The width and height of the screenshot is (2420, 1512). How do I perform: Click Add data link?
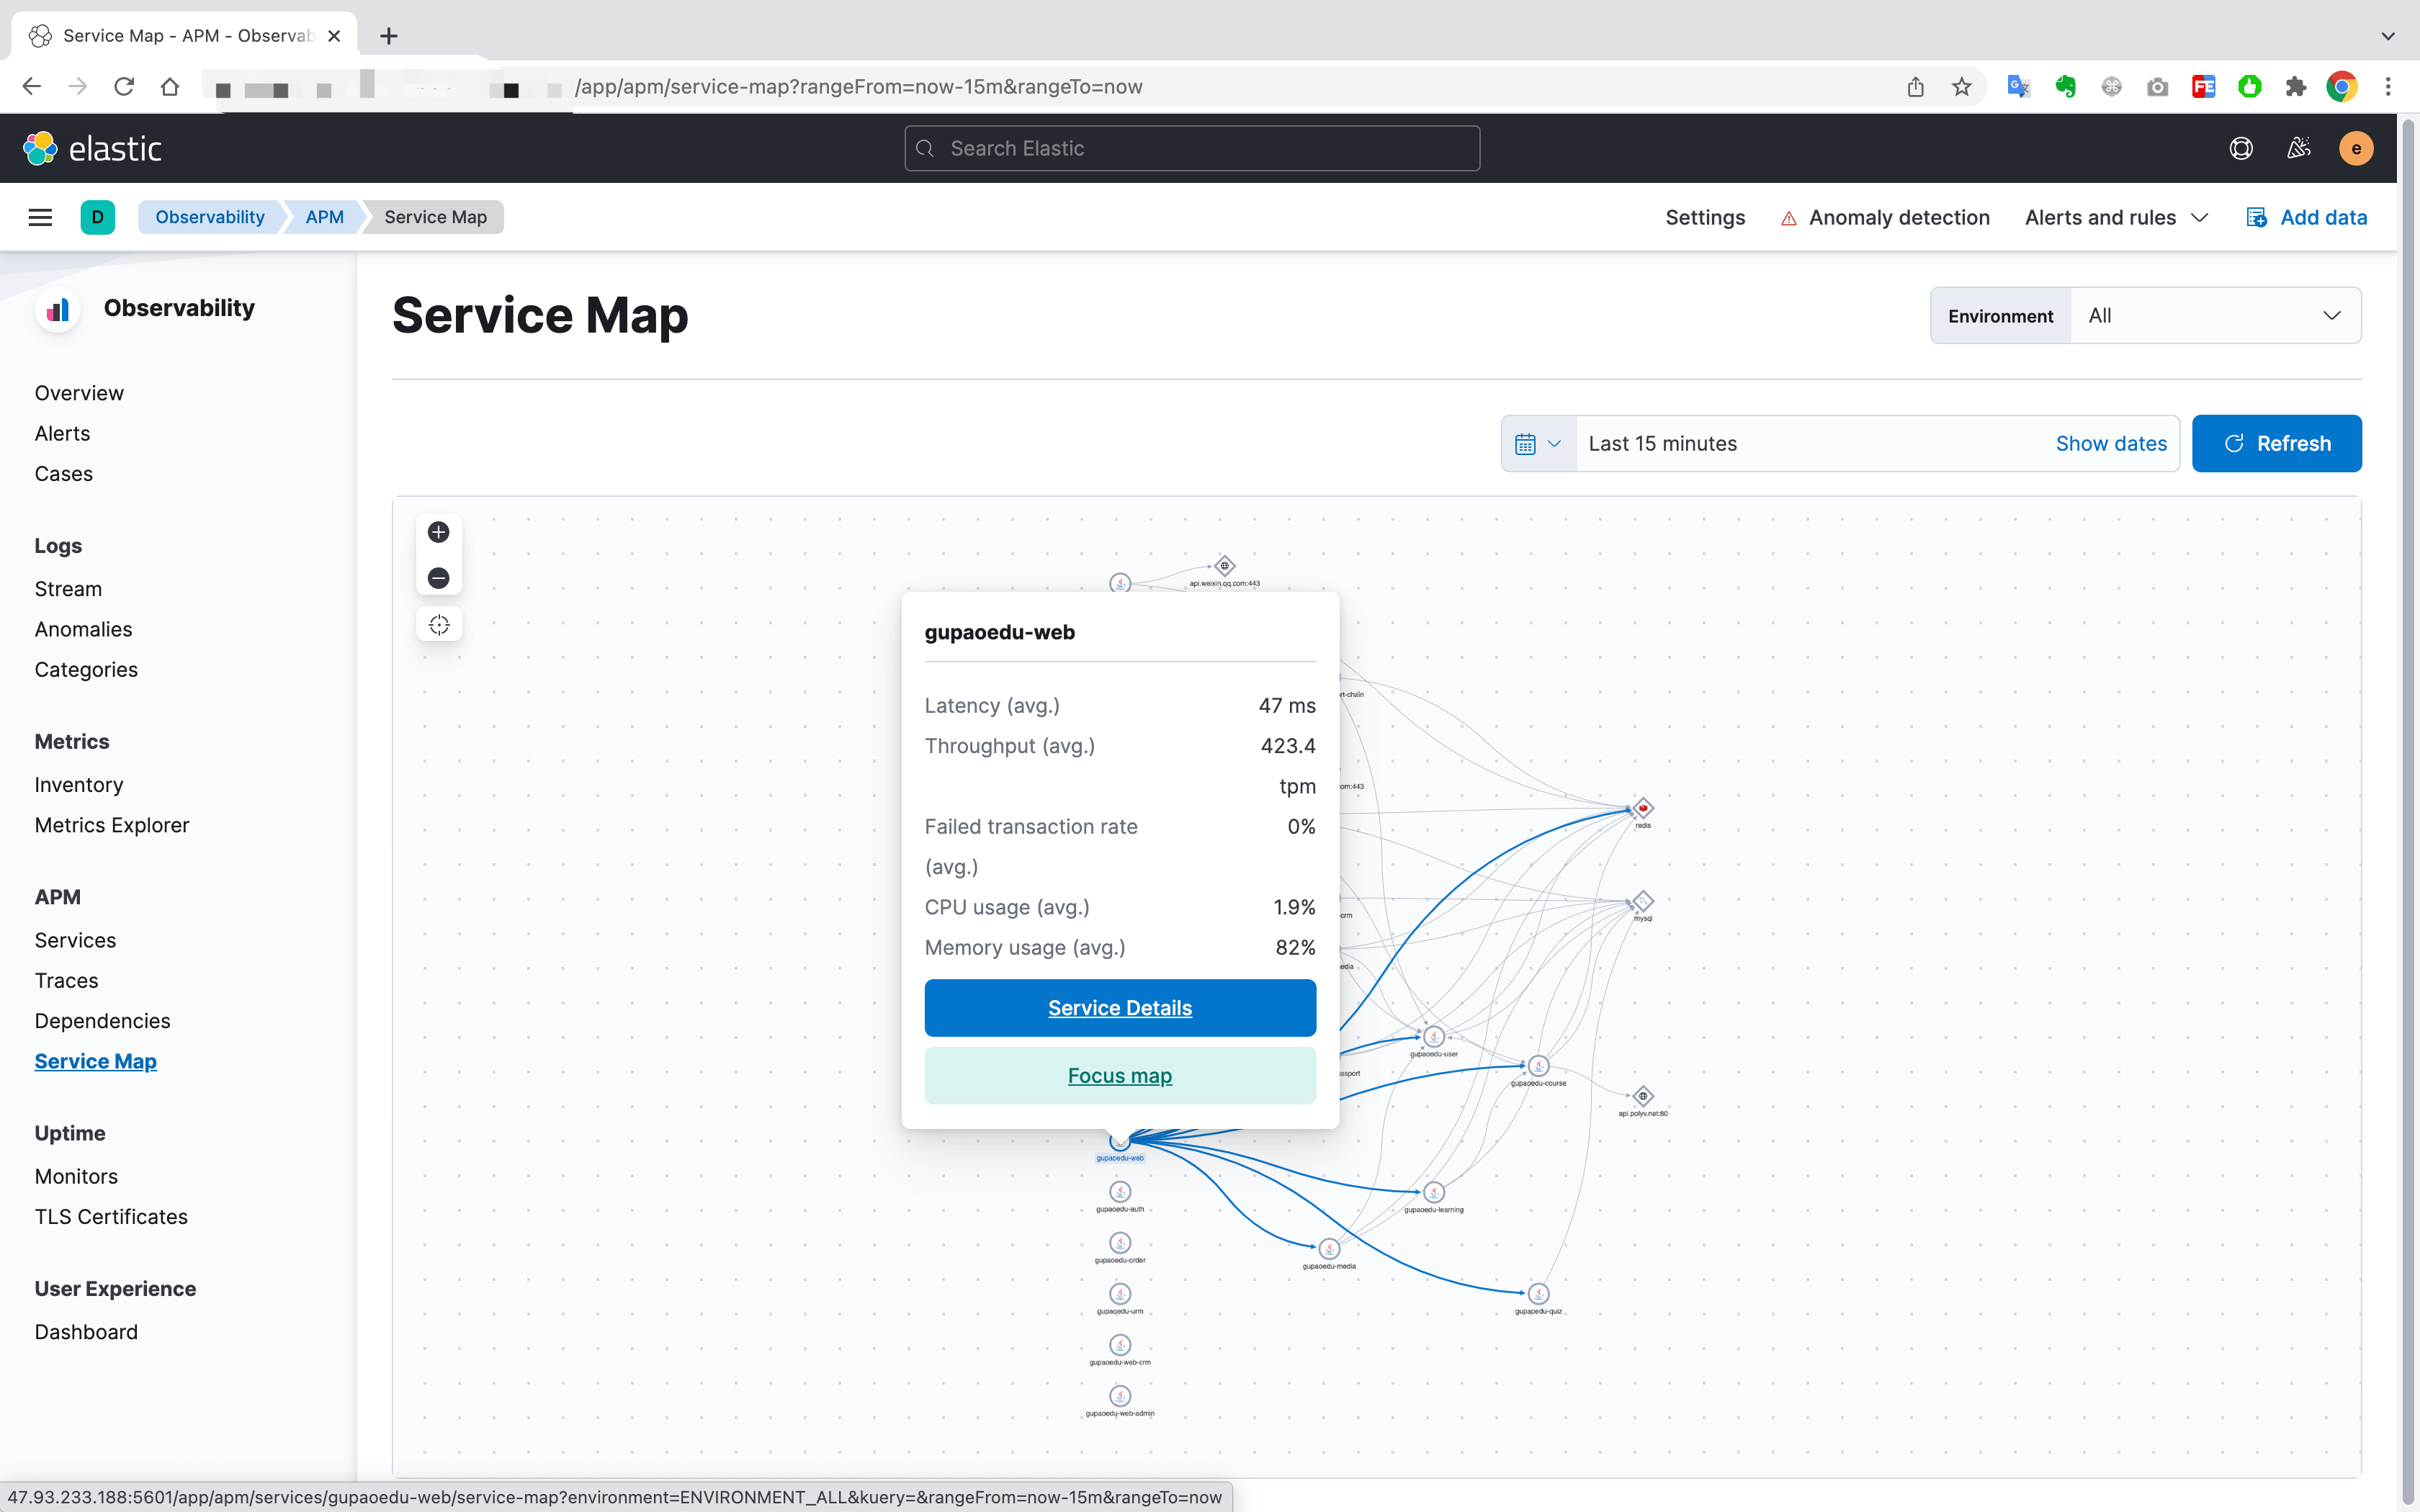coord(2307,217)
